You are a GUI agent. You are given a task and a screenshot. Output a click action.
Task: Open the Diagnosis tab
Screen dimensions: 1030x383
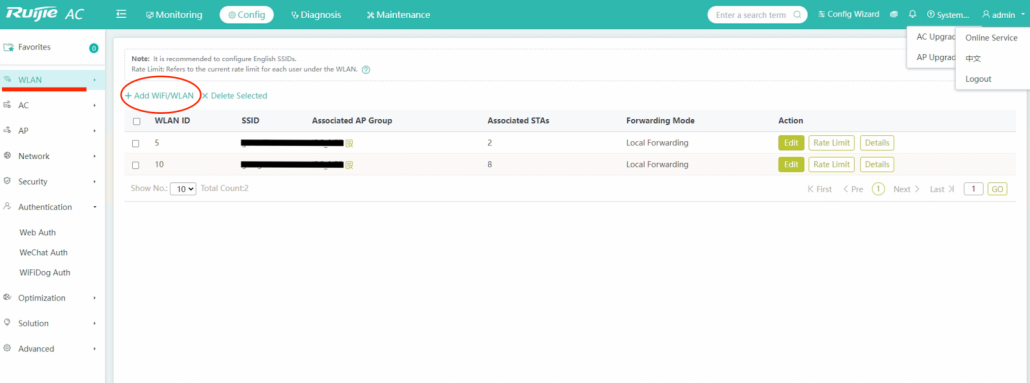(x=316, y=14)
